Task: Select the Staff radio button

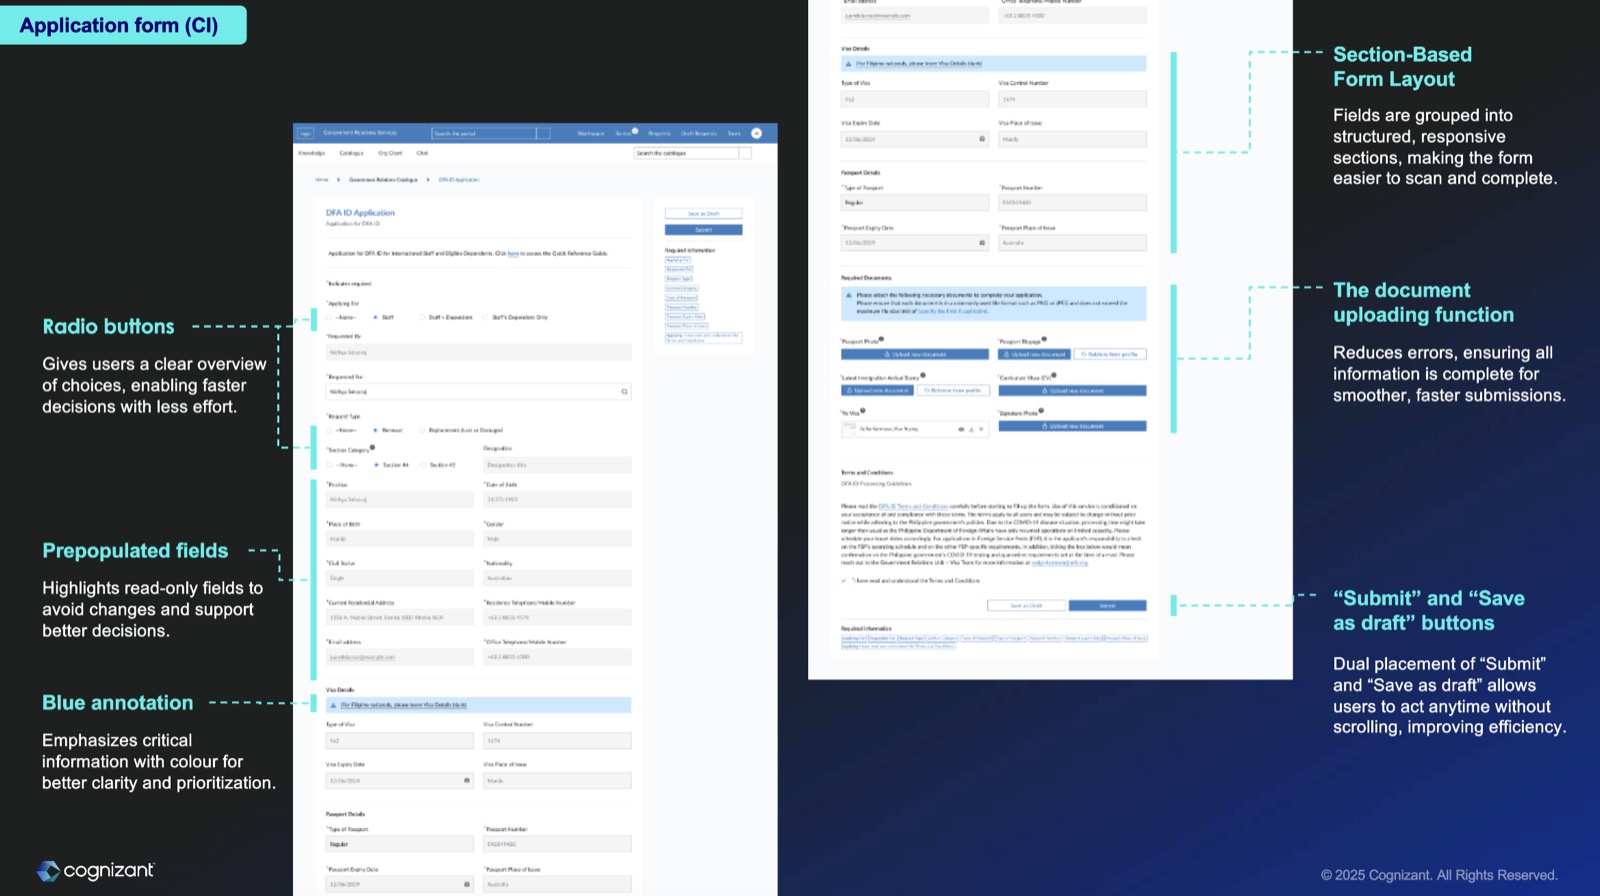Action: click(x=376, y=317)
